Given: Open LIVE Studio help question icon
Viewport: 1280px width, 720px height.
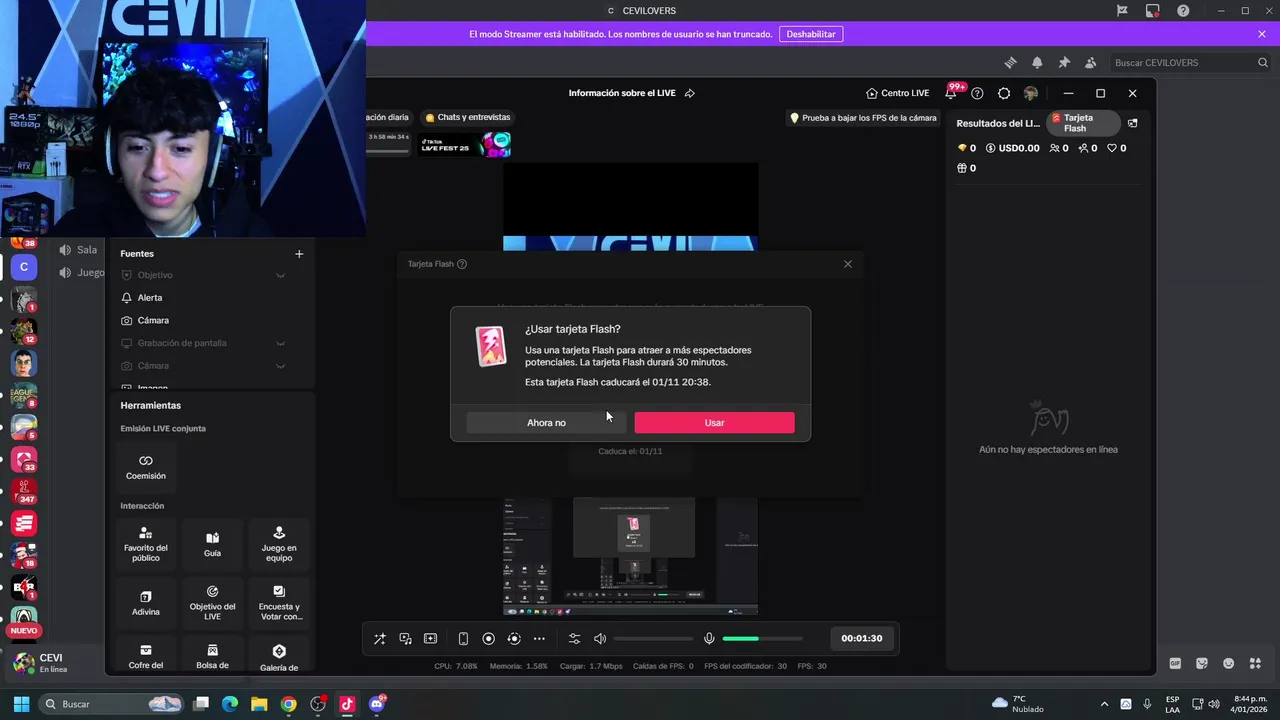Looking at the screenshot, I should (978, 93).
